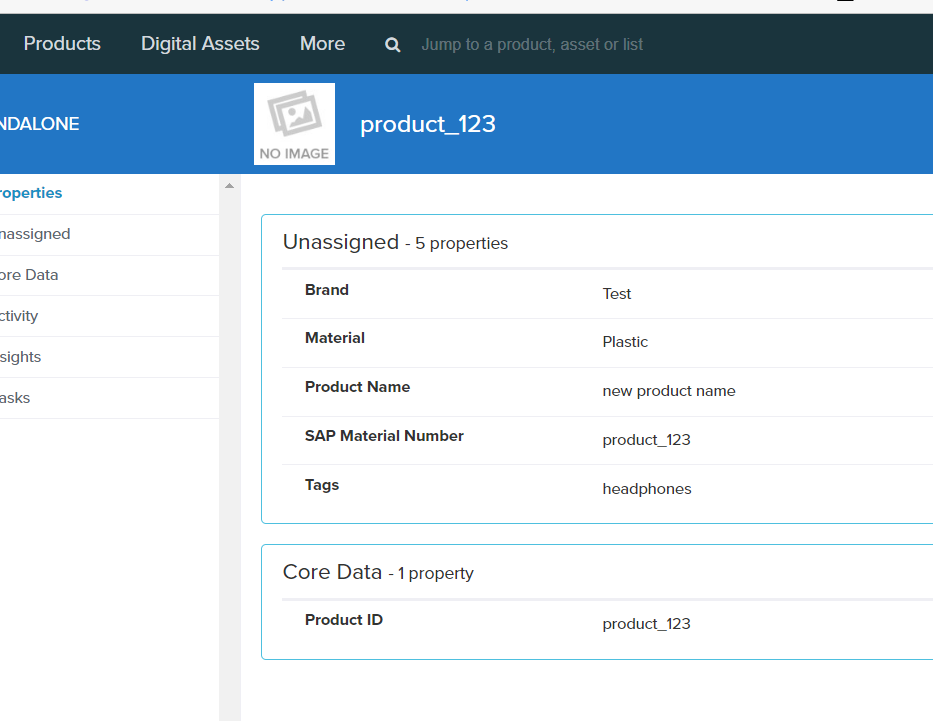Click the SAP Material Number value

646,440
